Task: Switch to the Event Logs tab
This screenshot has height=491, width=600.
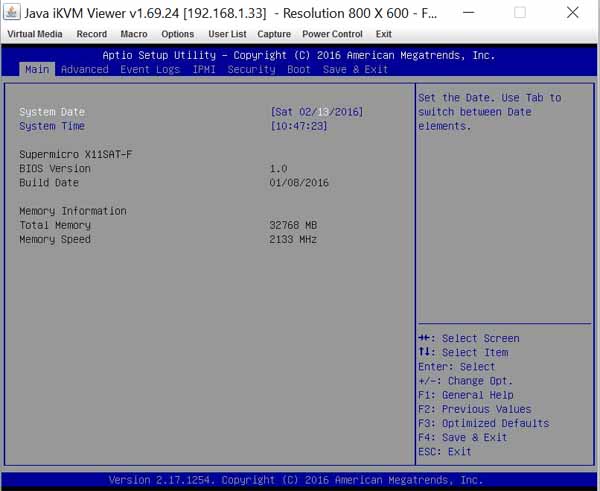Action: 150,69
